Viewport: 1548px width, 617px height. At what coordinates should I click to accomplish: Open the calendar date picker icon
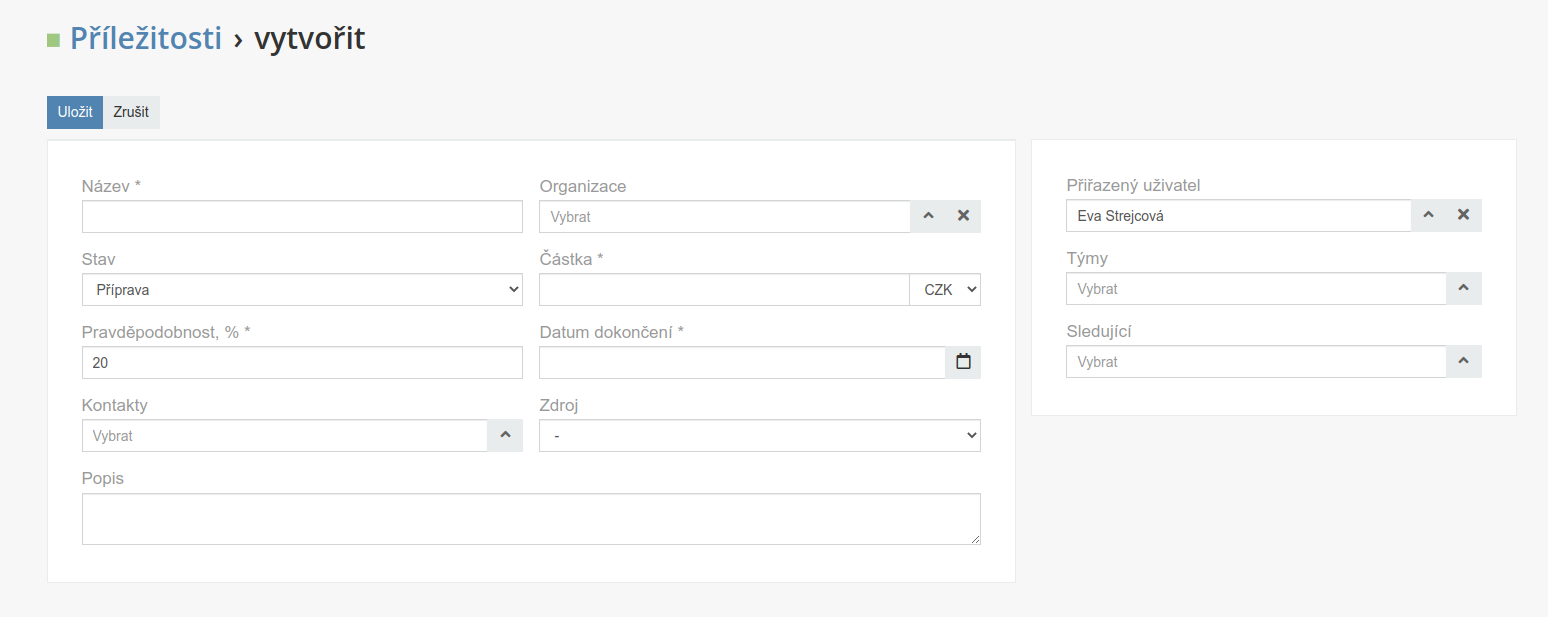pos(963,362)
